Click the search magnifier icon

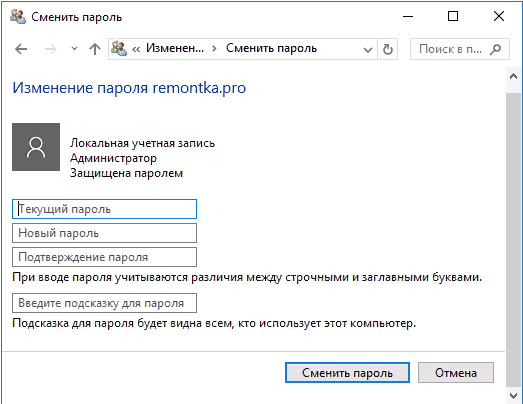tap(496, 49)
